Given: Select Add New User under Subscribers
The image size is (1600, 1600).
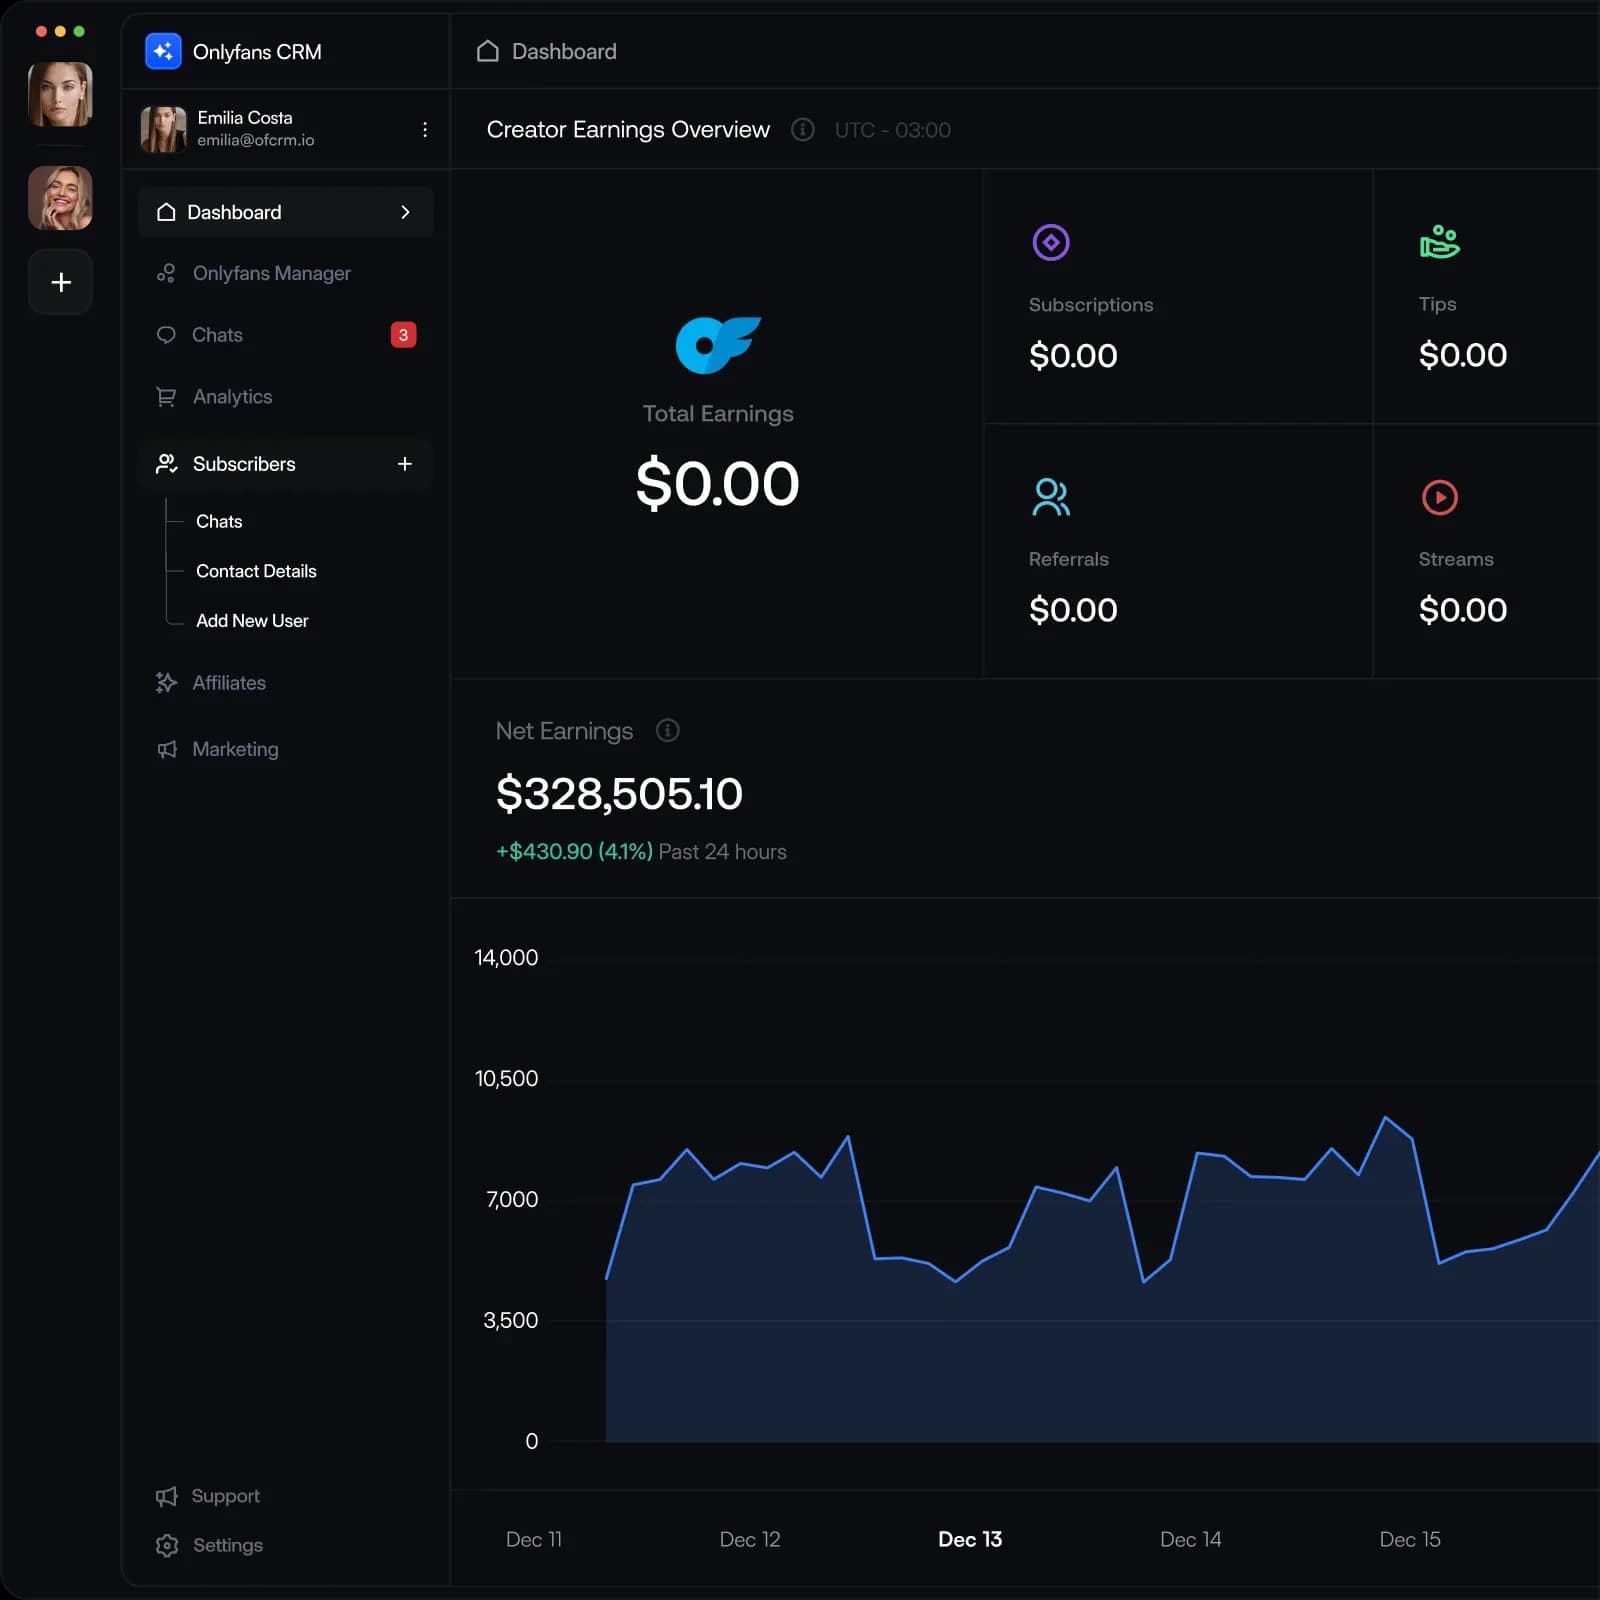Looking at the screenshot, I should coord(252,621).
